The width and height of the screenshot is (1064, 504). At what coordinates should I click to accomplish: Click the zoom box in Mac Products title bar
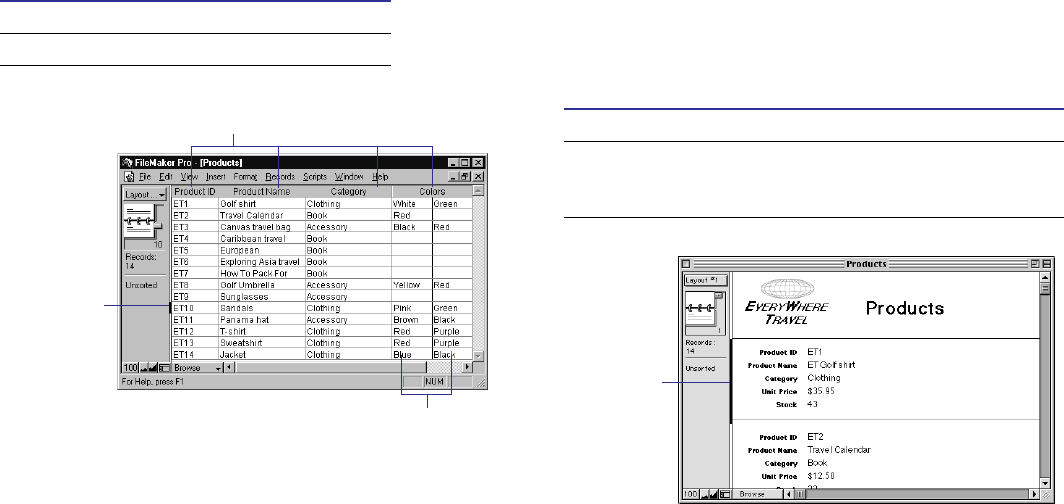coord(1035,264)
